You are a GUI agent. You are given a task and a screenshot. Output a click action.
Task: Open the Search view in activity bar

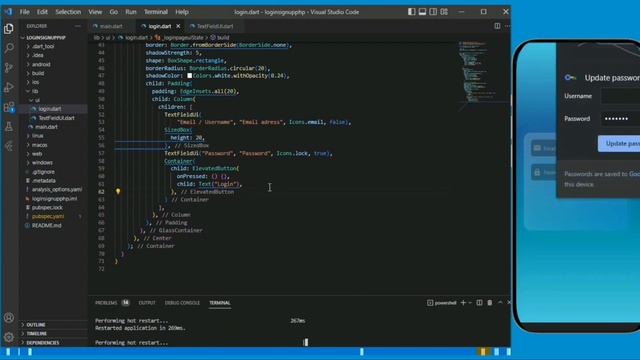tap(9, 48)
